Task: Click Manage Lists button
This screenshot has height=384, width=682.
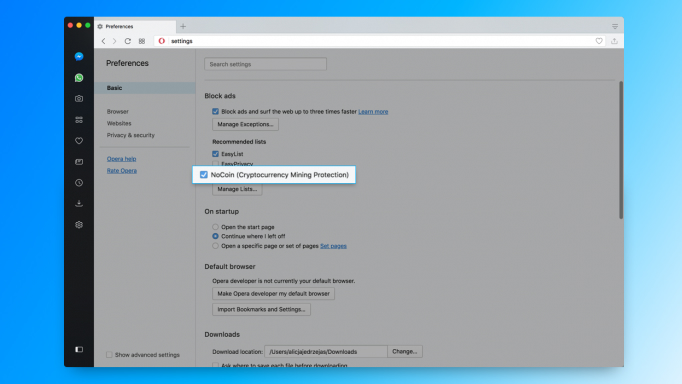Action: (x=237, y=189)
